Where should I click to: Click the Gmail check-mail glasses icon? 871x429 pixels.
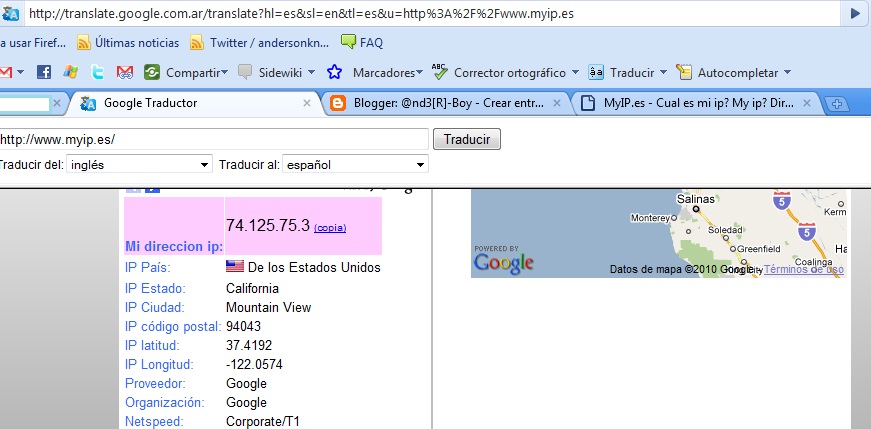(125, 72)
